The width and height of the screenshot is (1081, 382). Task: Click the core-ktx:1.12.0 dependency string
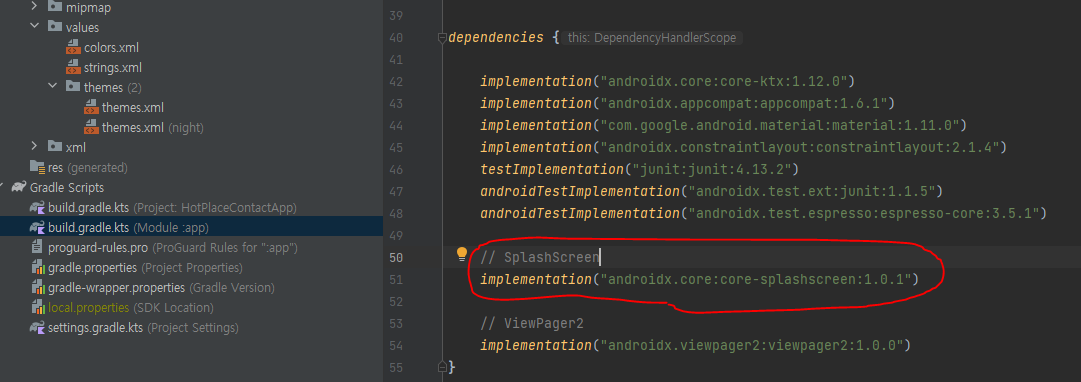click(x=723, y=81)
